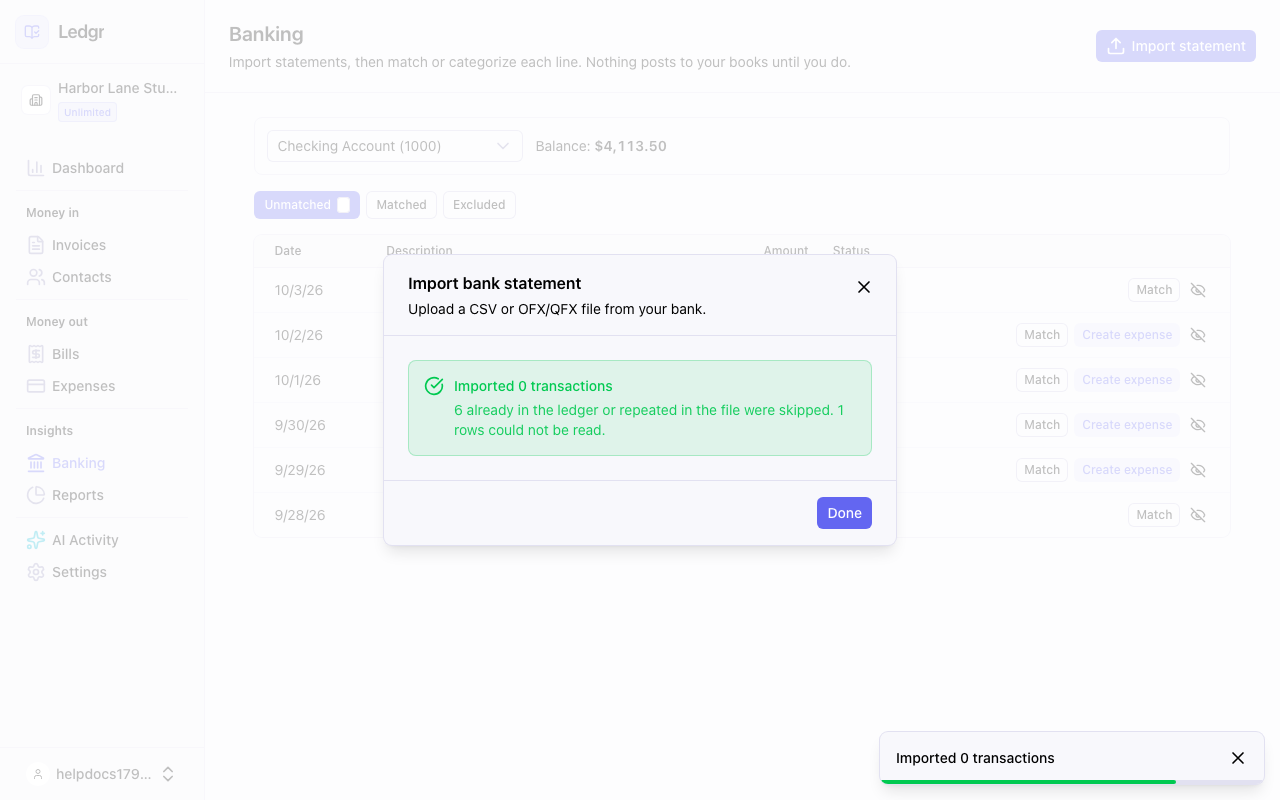Viewport: 1280px width, 800px height.
Task: Exclude the 10/2/26 transaction
Action: pyautogui.click(x=1198, y=335)
